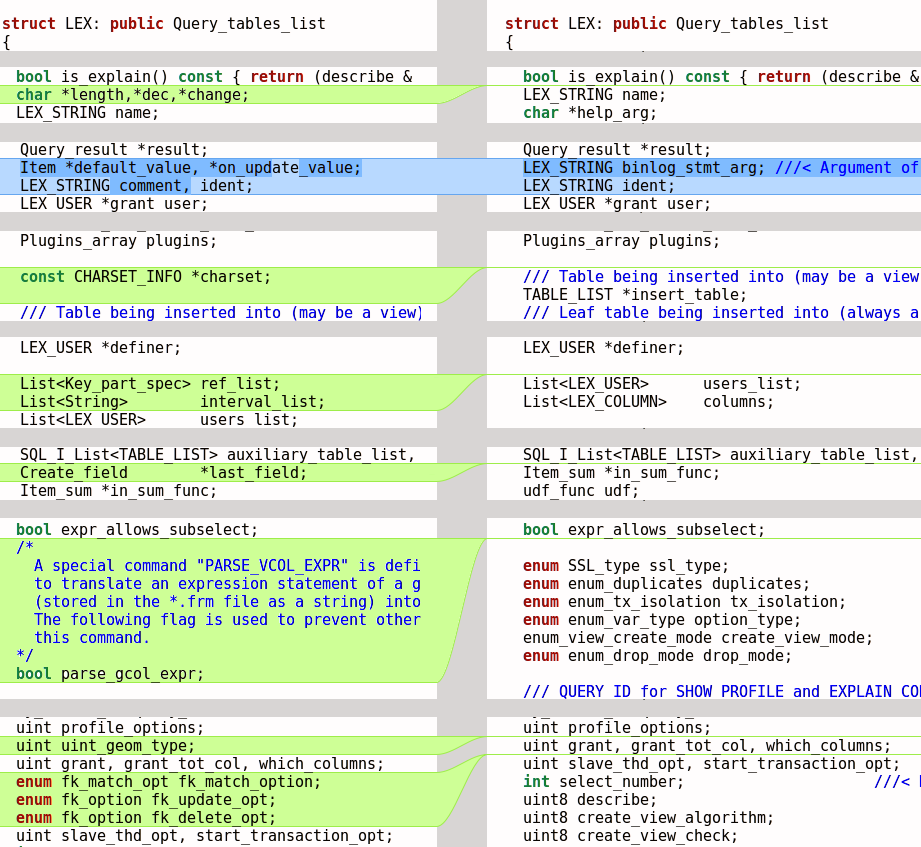This screenshot has height=847, width=921.
Task: Select the "uint8 create_view_algorithm;" line
Action: [648, 818]
